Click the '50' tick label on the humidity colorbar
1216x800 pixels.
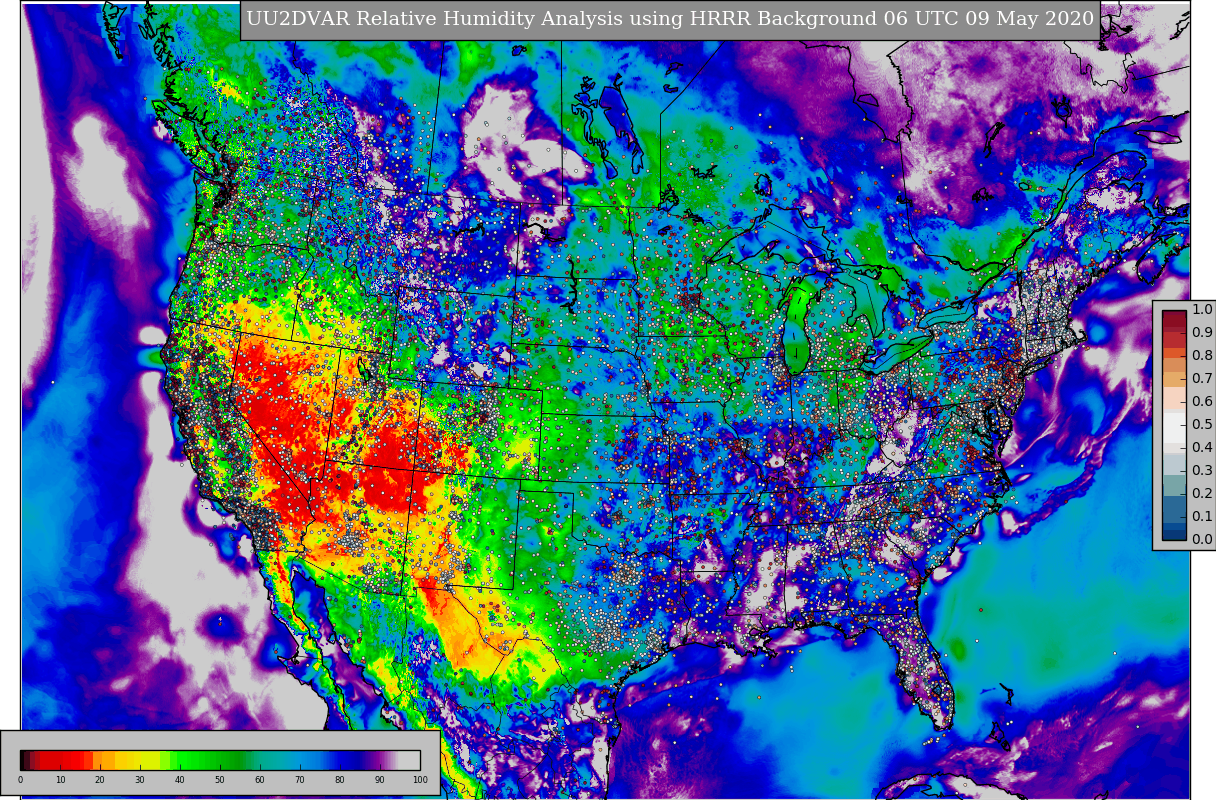(x=220, y=780)
